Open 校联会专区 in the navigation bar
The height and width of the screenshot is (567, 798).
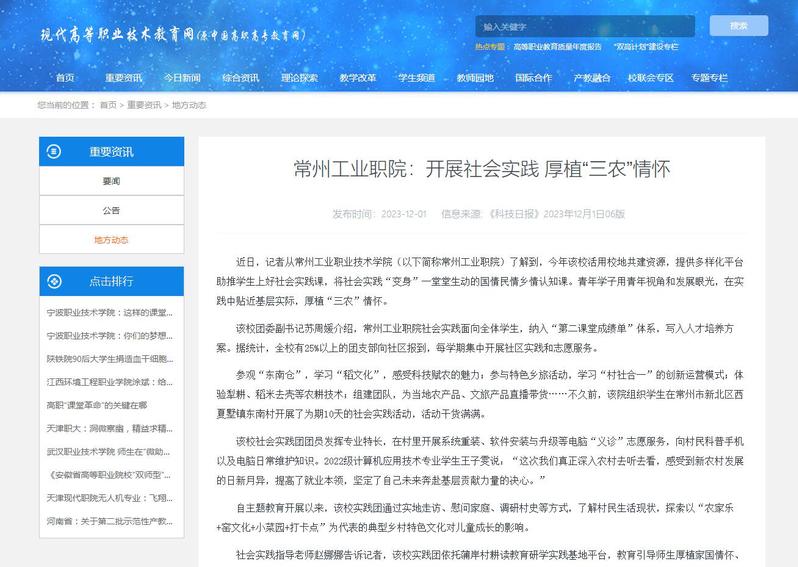pos(650,77)
